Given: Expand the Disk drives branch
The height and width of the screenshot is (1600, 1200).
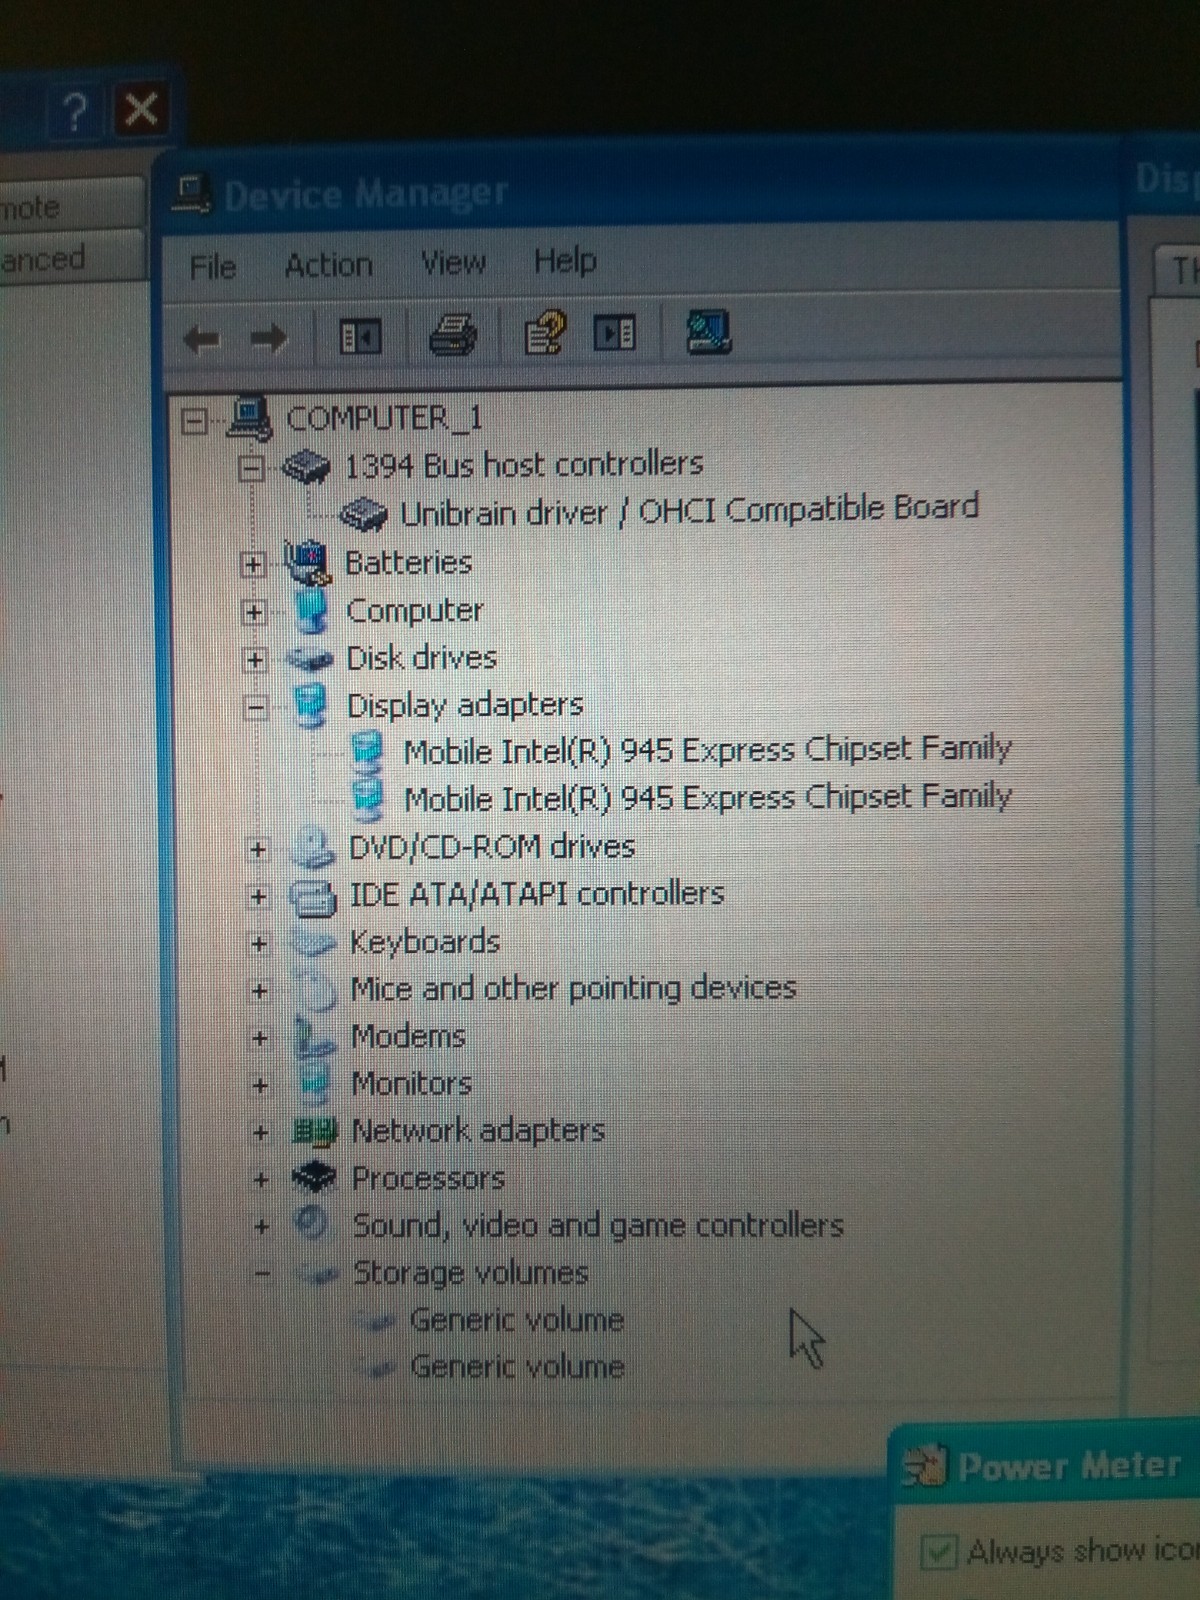Looking at the screenshot, I should (254, 660).
